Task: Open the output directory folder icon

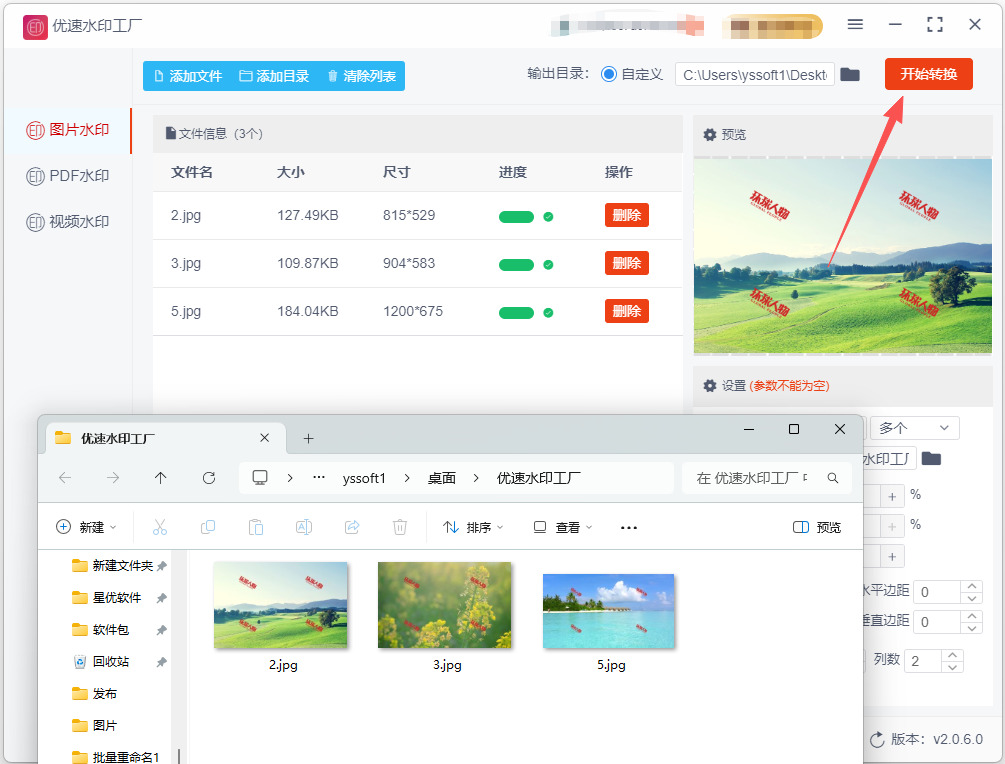Action: pos(850,75)
